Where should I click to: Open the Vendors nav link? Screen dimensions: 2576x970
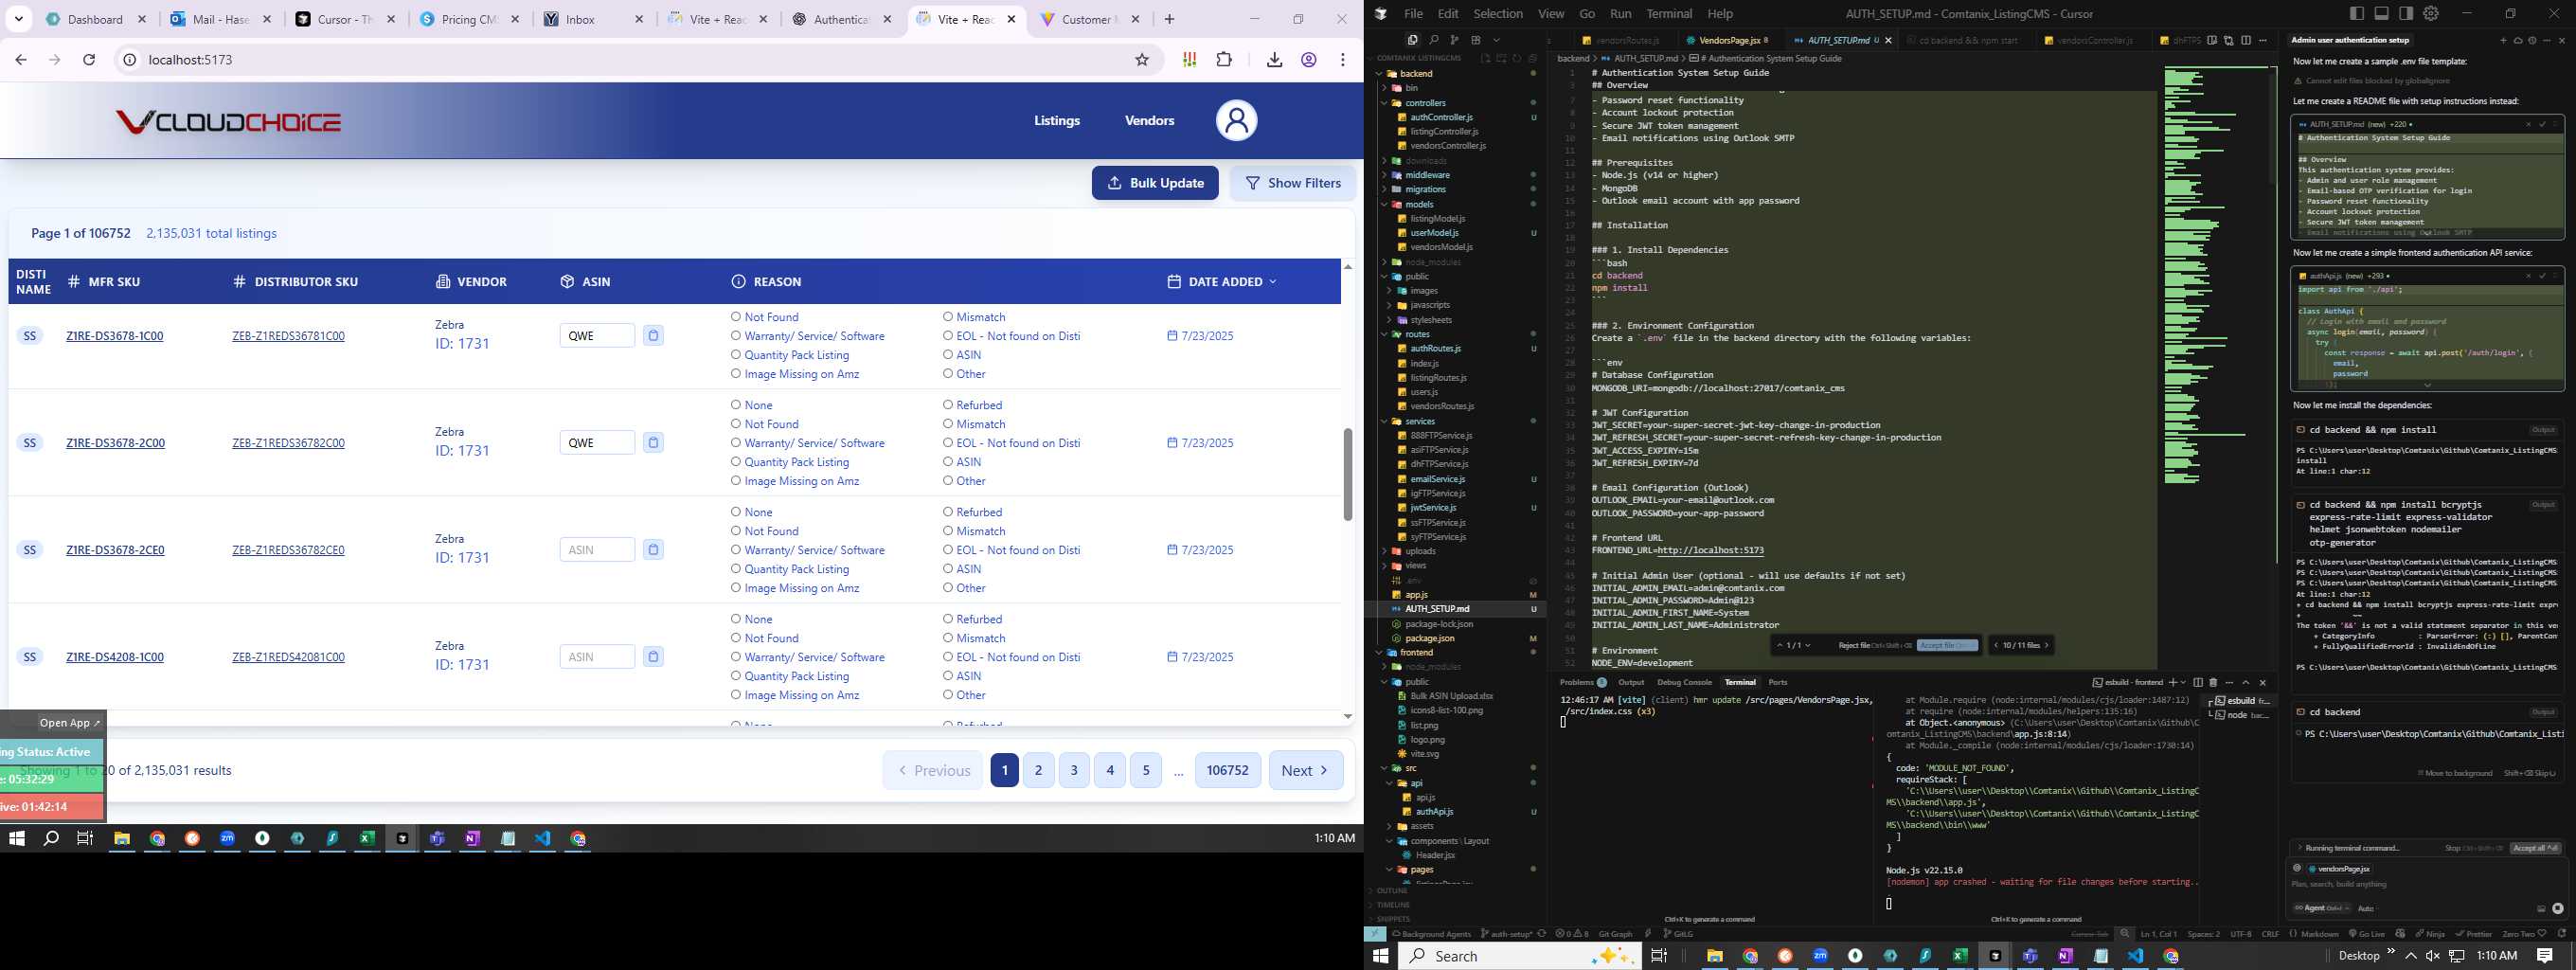(x=1149, y=120)
